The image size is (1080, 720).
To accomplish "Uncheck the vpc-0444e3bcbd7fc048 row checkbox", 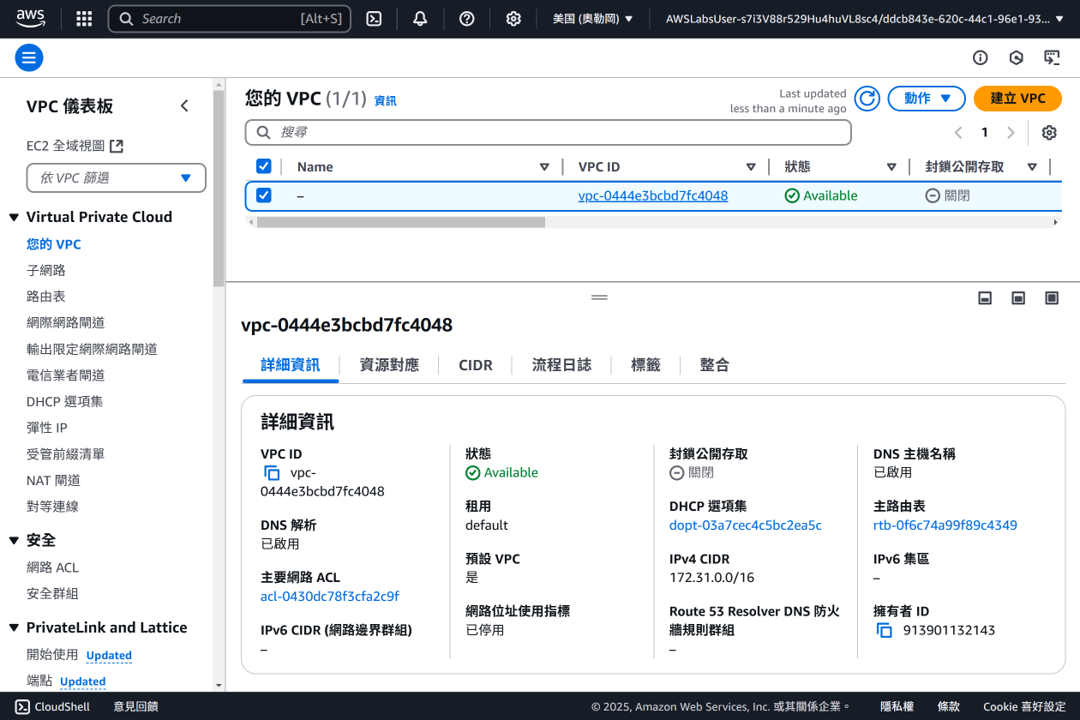I will (264, 196).
